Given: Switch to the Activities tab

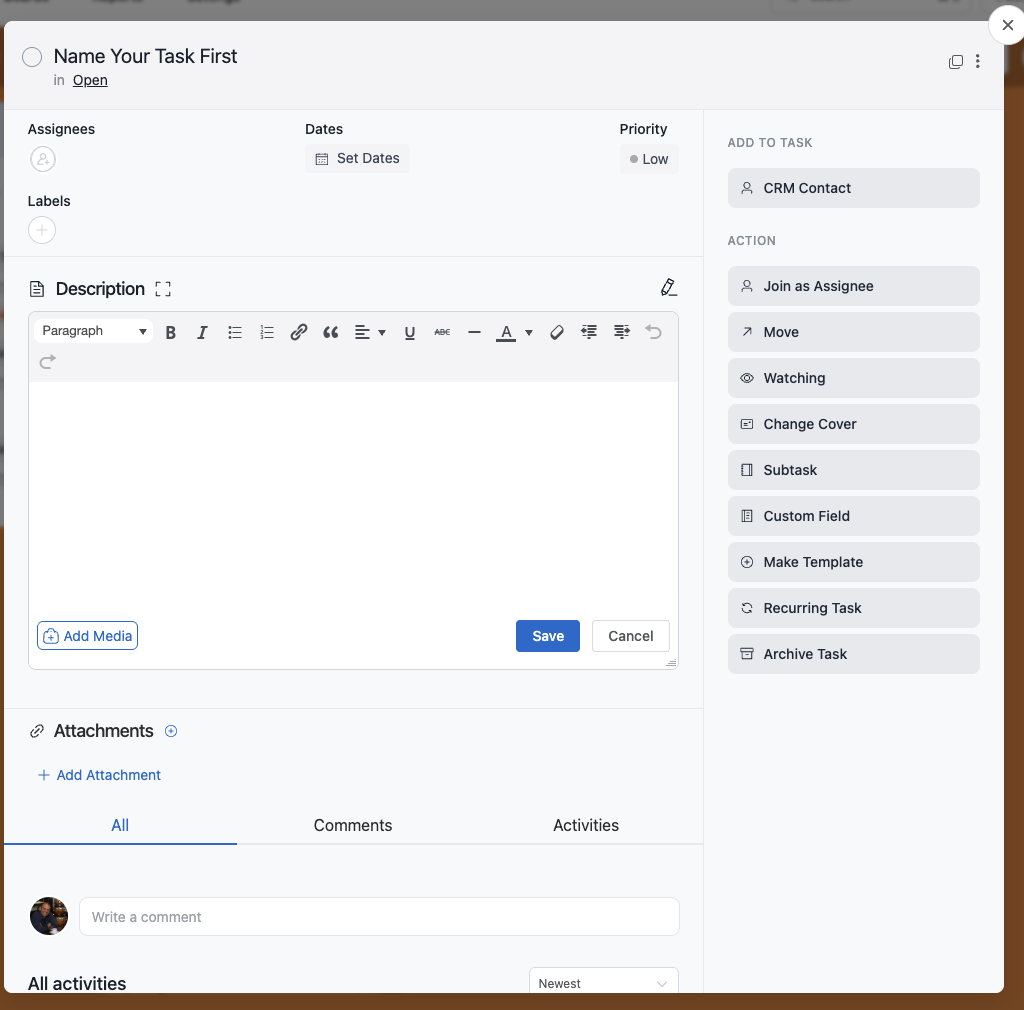Looking at the screenshot, I should click(586, 825).
